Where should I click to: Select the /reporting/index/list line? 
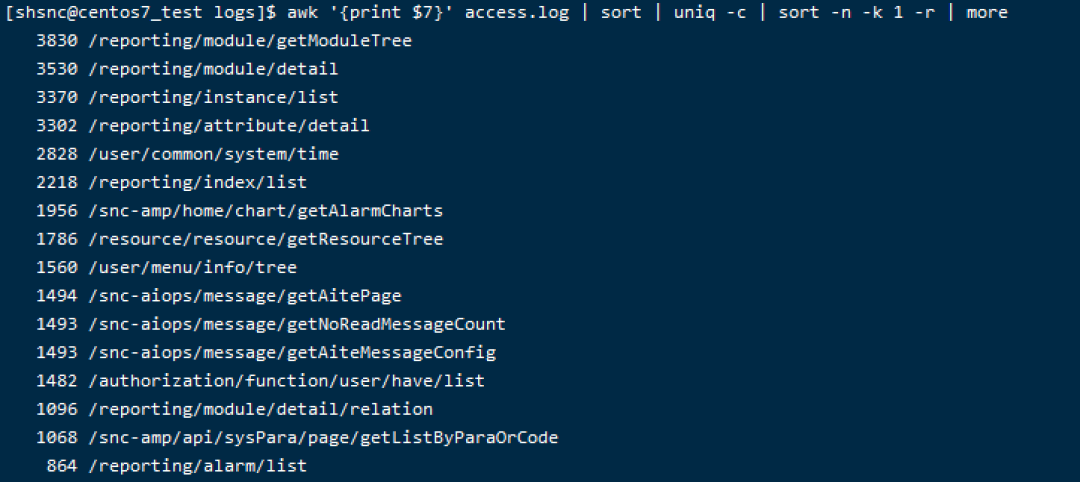(197, 183)
